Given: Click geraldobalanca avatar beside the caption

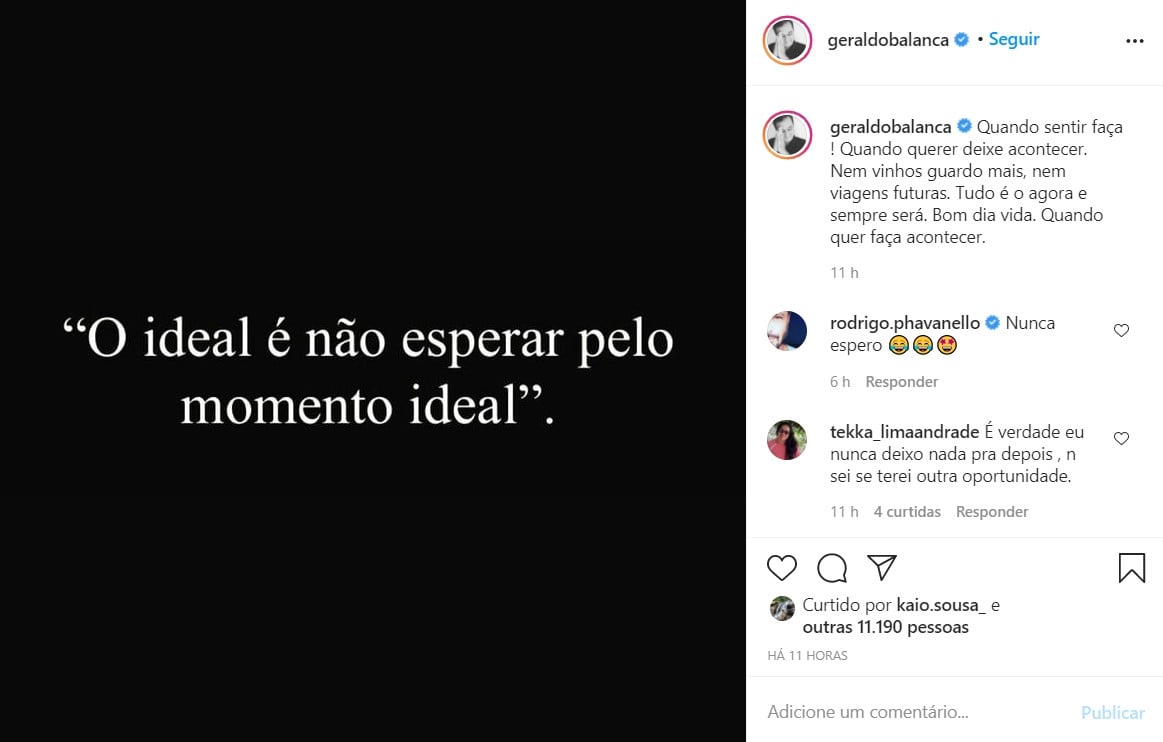Looking at the screenshot, I should click(788, 135).
